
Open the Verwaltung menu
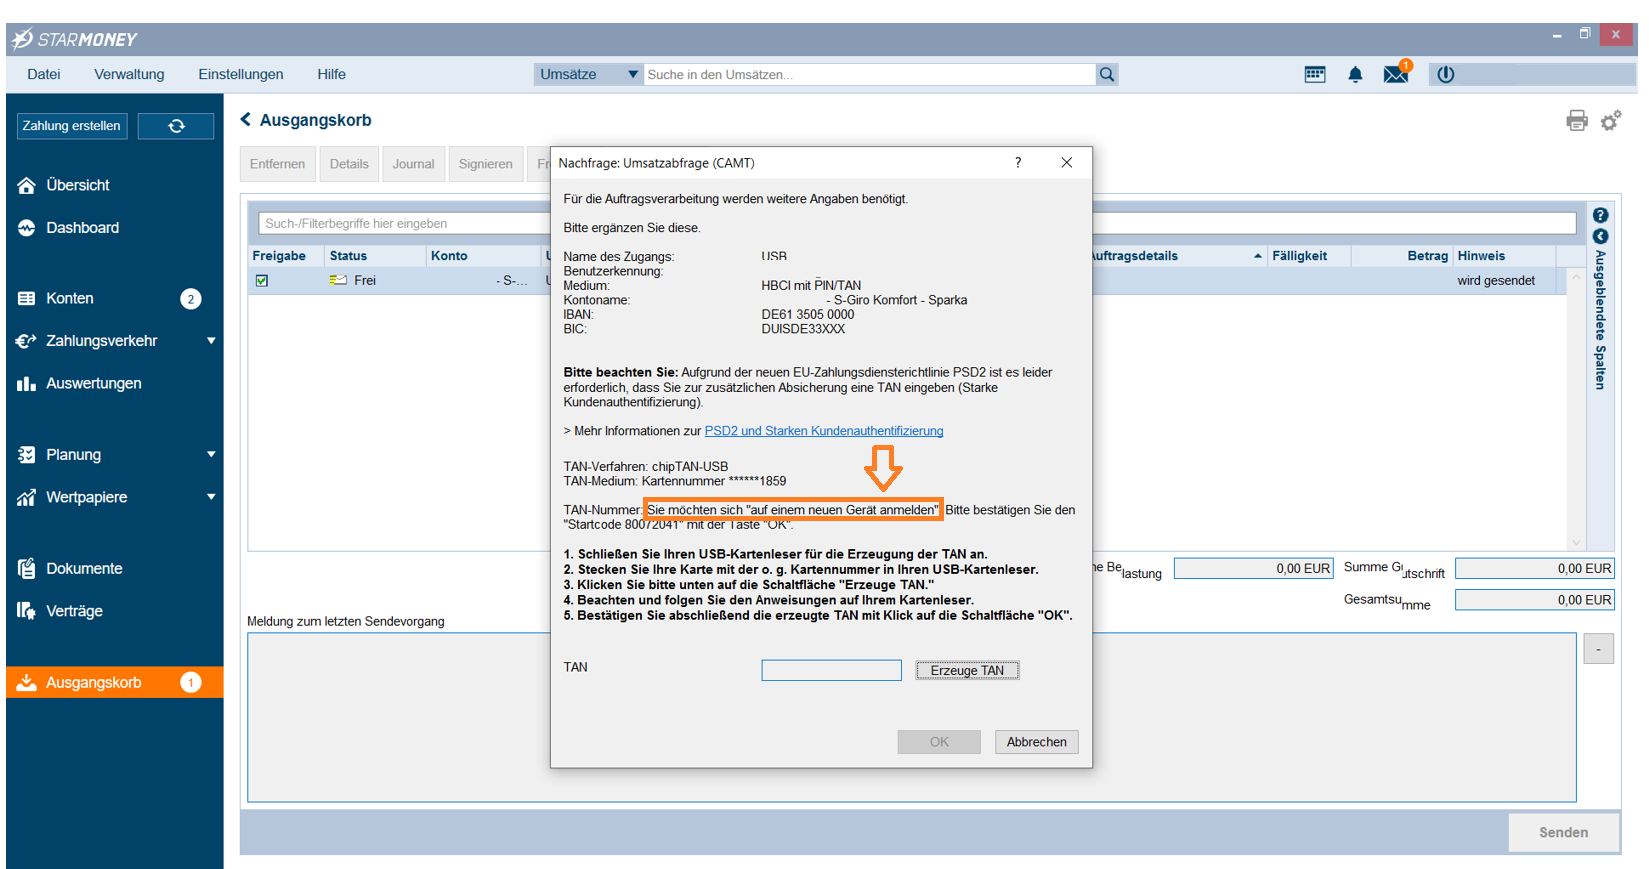click(x=129, y=75)
